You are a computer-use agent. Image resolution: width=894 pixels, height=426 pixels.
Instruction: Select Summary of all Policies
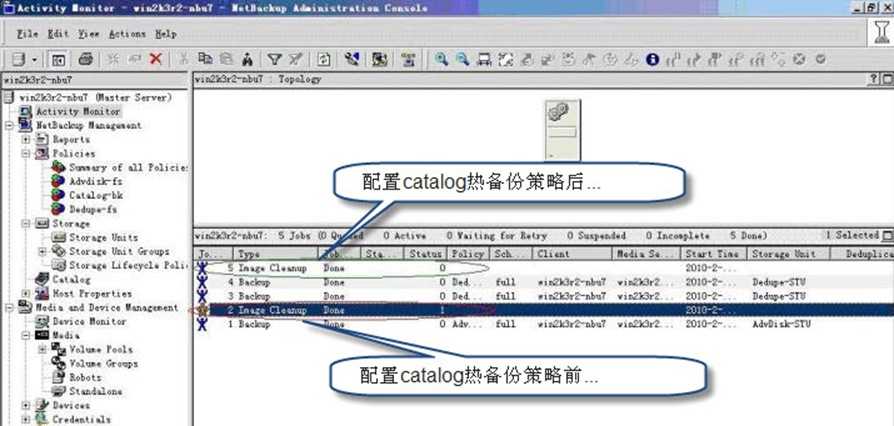coord(128,168)
